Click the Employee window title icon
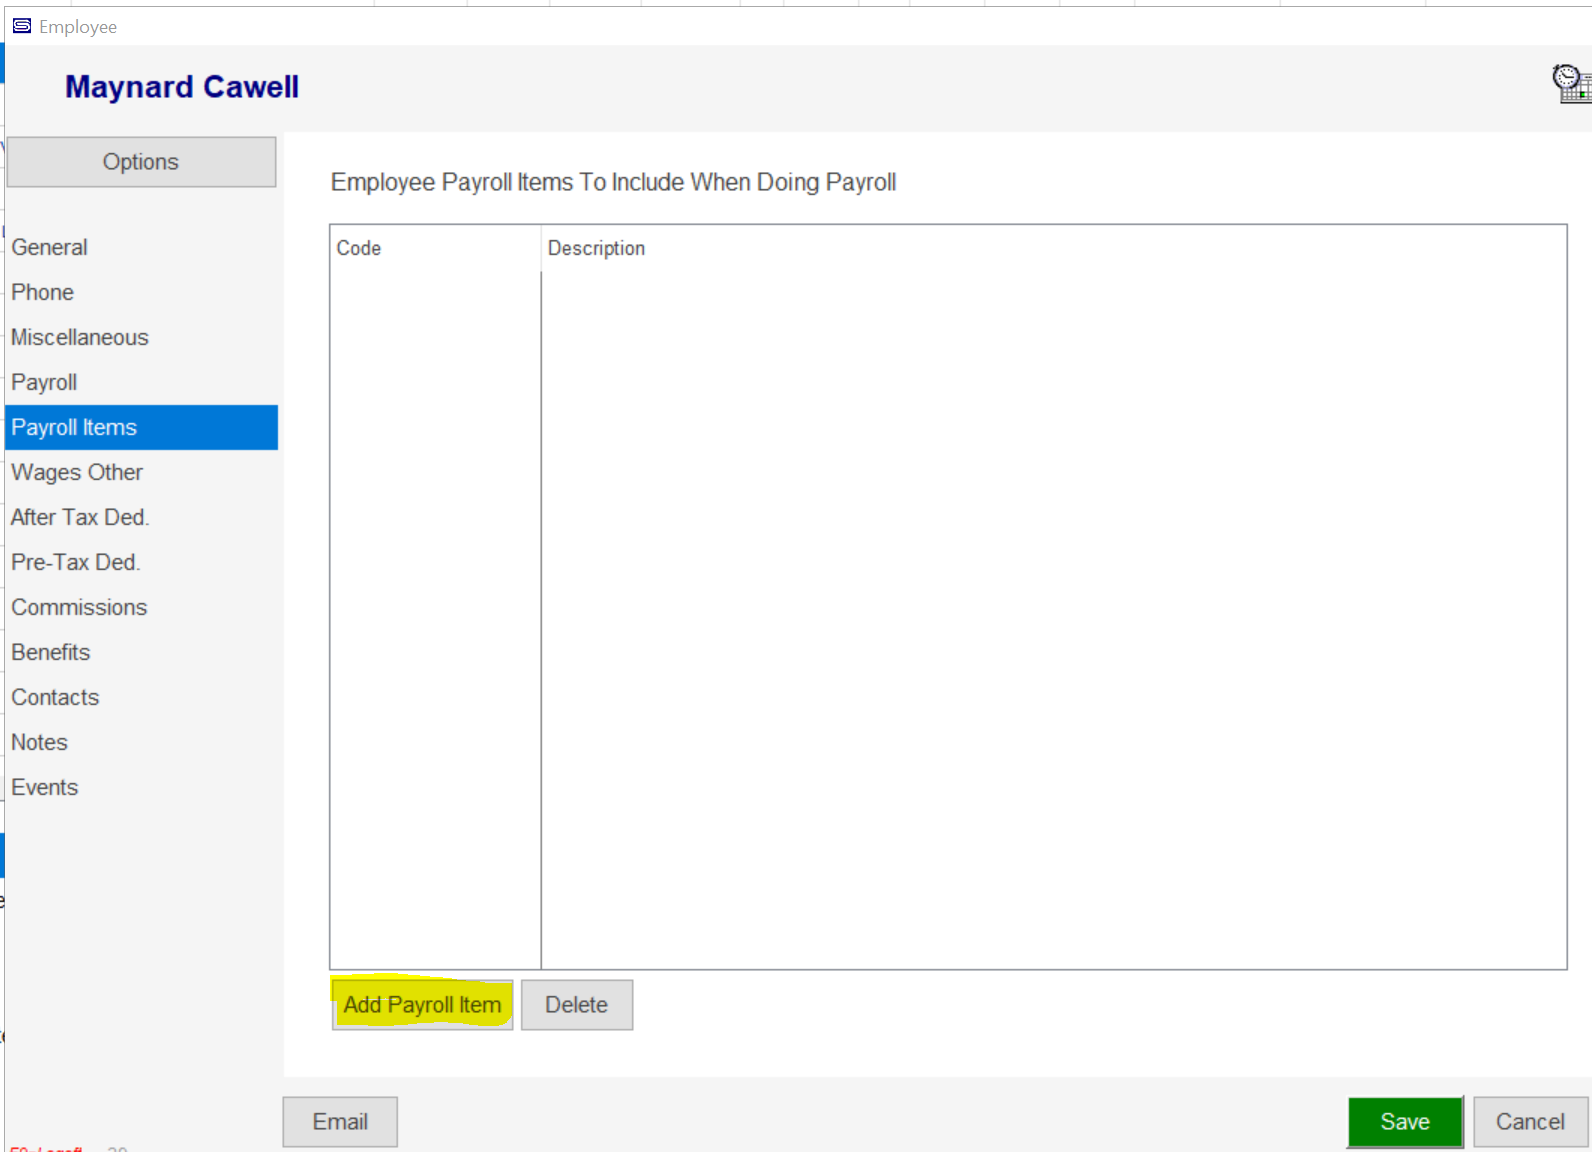This screenshot has height=1152, width=1592. [22, 26]
